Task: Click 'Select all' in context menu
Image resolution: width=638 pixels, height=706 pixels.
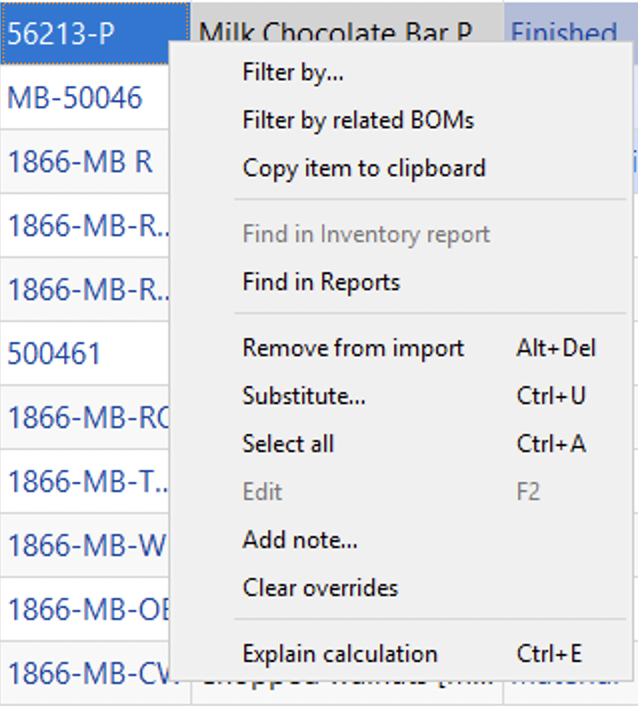Action: click(288, 444)
